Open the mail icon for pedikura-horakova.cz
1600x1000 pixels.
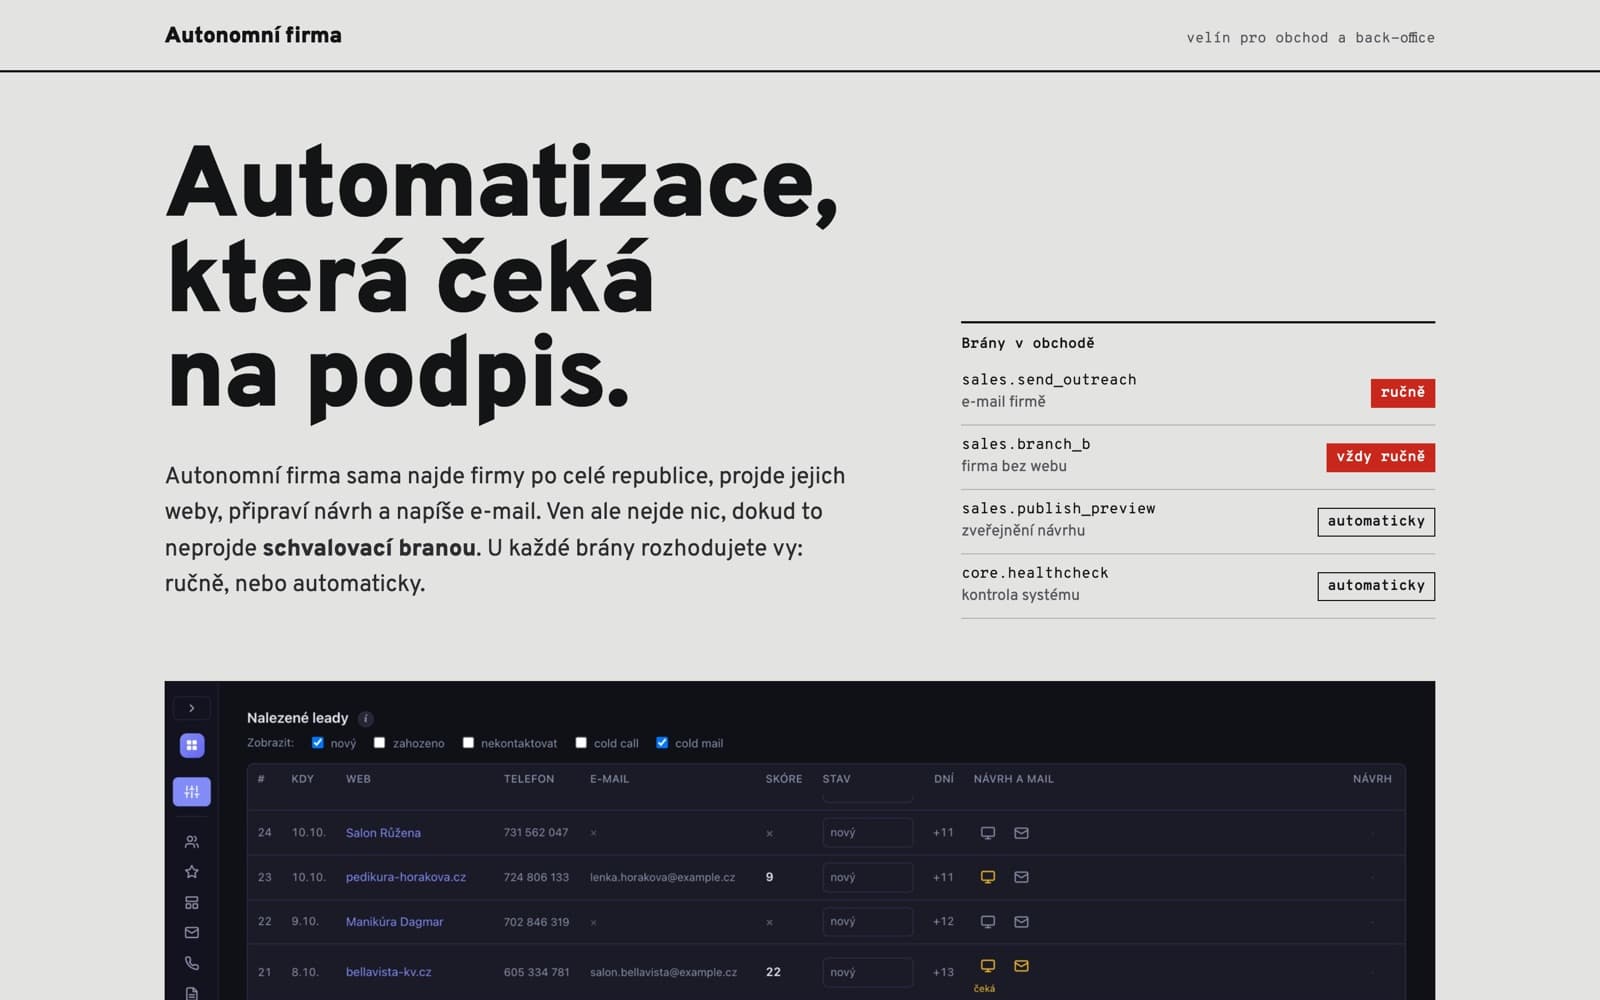1021,877
